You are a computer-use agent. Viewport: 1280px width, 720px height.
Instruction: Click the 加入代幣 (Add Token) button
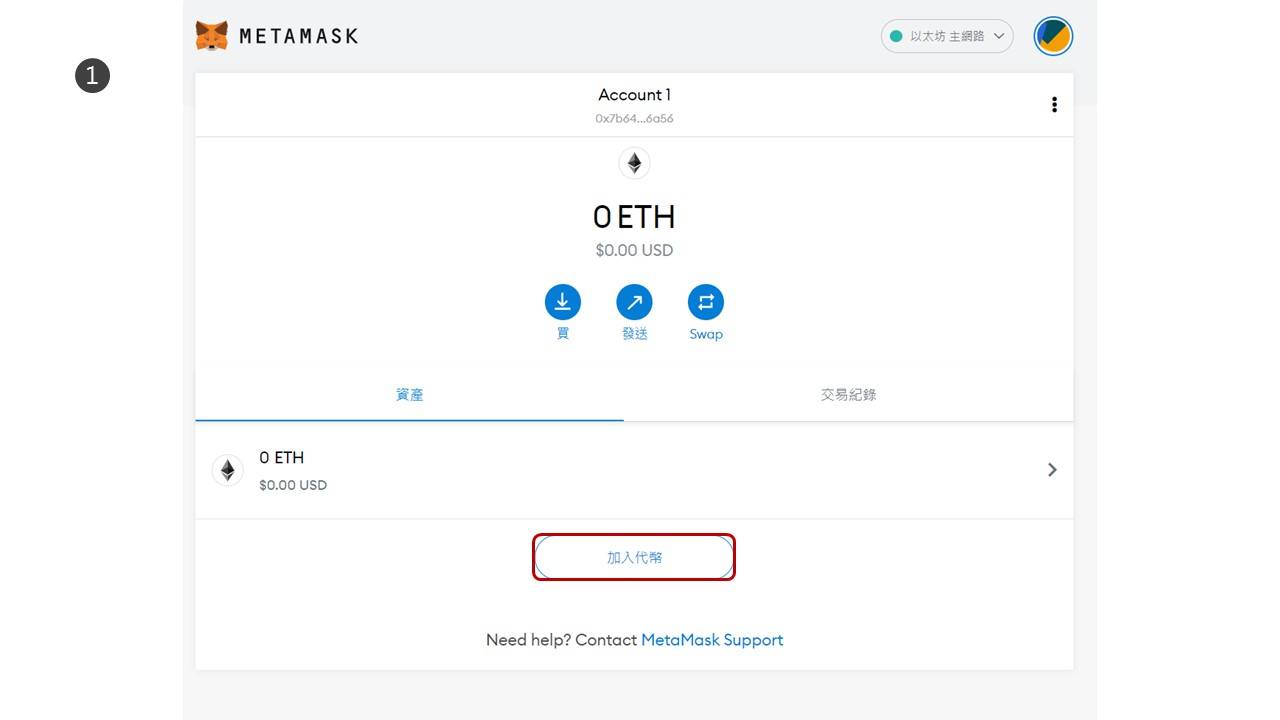(634, 557)
